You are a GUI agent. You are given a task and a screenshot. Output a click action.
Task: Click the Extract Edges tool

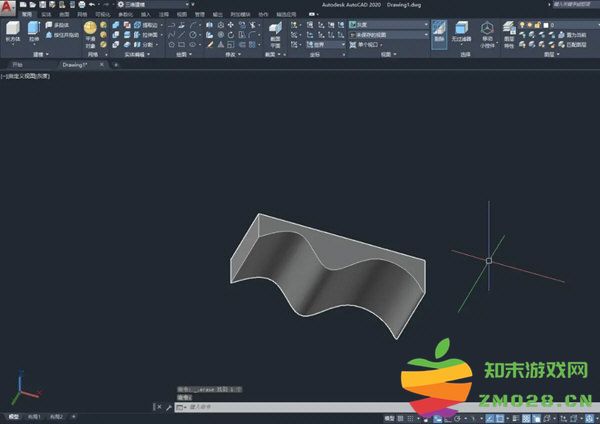coord(147,25)
